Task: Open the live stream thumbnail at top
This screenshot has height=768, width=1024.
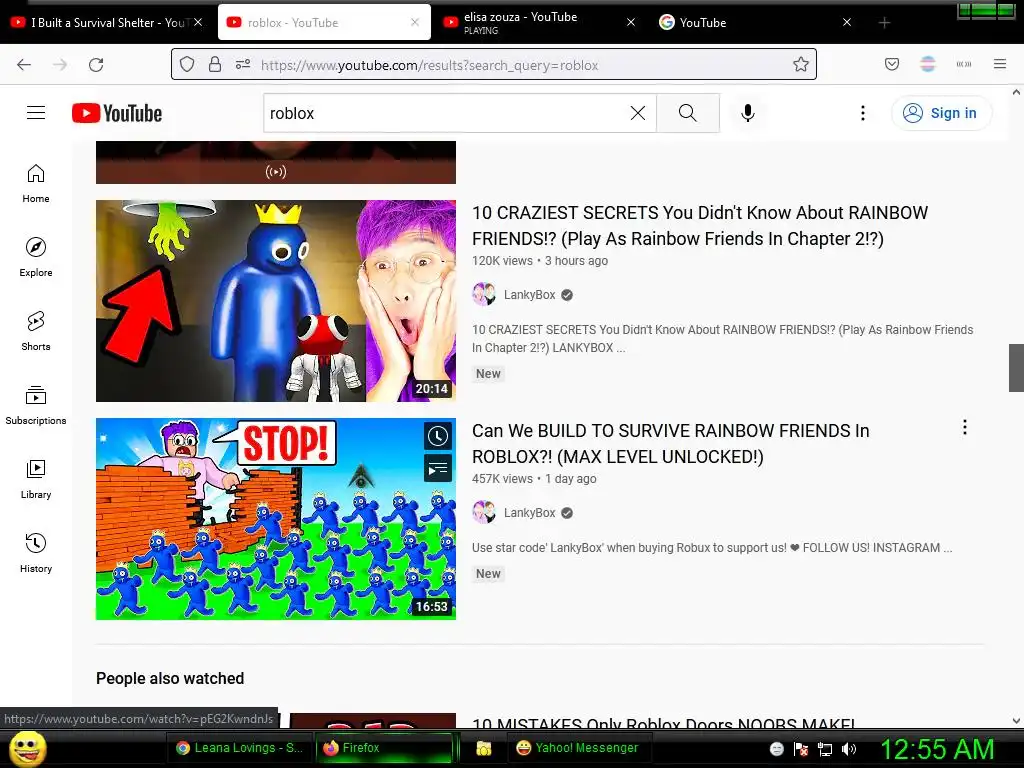Action: click(x=276, y=162)
